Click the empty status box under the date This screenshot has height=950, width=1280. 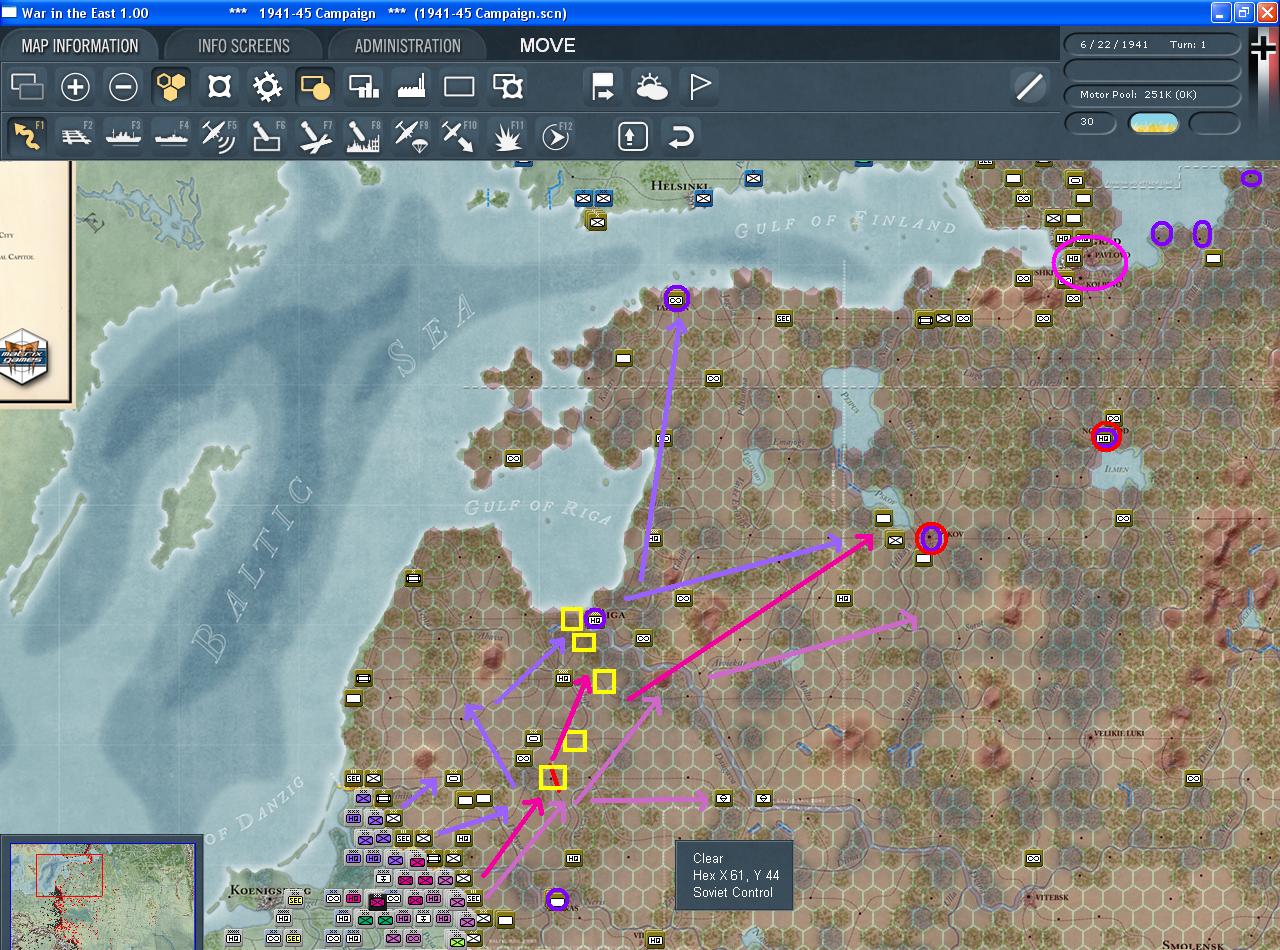(x=1152, y=70)
